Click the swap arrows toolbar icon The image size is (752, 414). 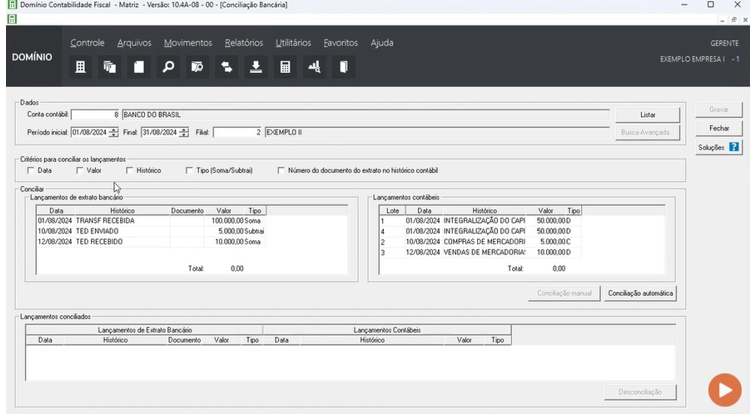227,67
